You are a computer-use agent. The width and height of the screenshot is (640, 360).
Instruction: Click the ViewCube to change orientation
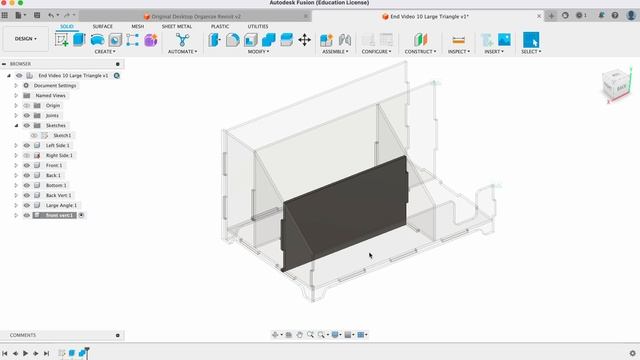click(x=616, y=84)
